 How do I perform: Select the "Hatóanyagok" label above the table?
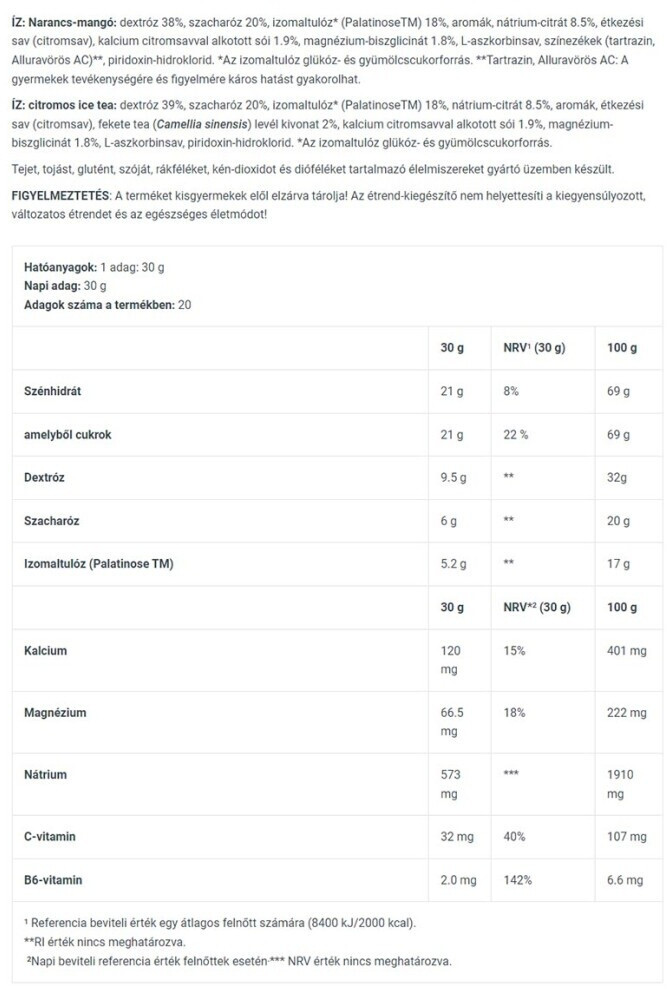click(x=59, y=268)
